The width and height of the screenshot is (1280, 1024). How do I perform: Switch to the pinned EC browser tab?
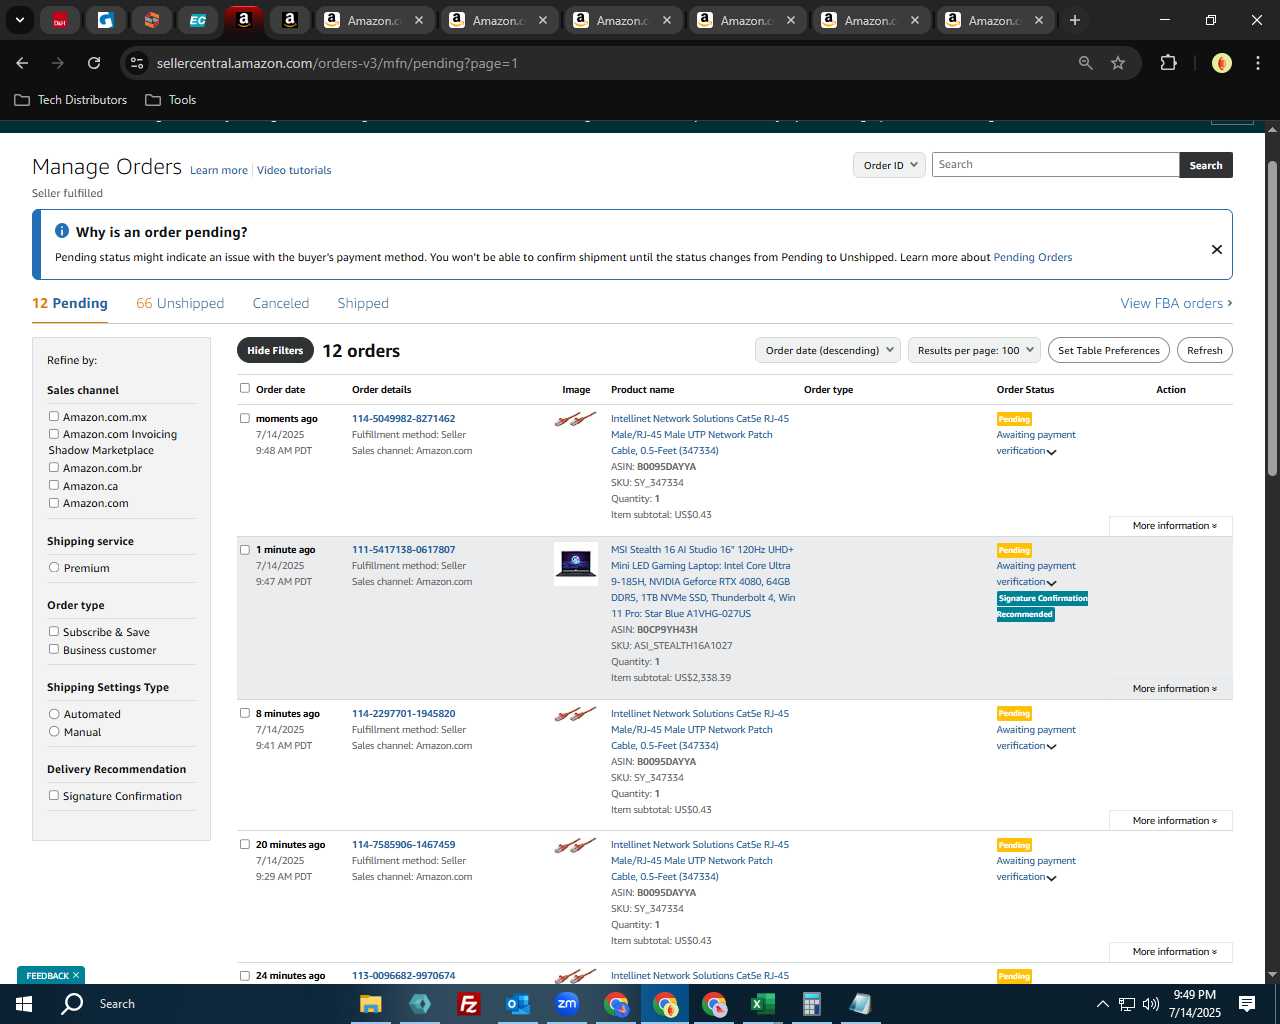pos(198,20)
